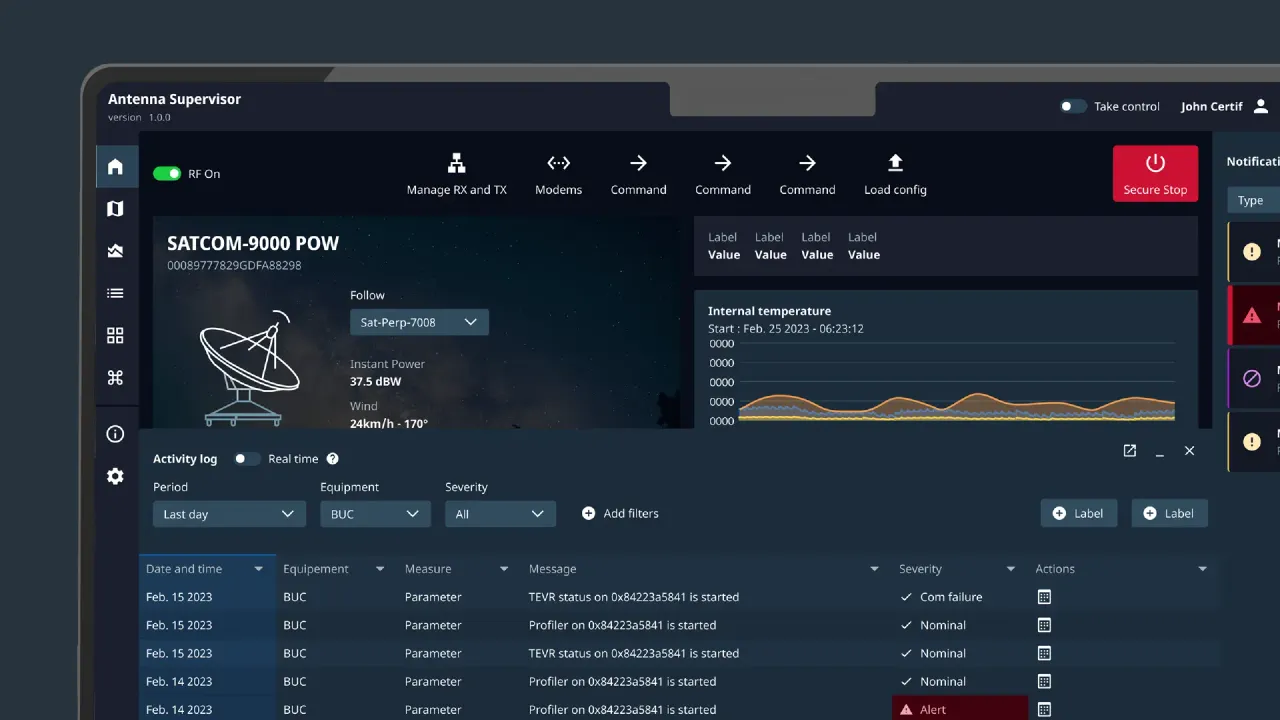The height and width of the screenshot is (720, 1280).
Task: Enable the Take control toggle
Action: (1073, 106)
